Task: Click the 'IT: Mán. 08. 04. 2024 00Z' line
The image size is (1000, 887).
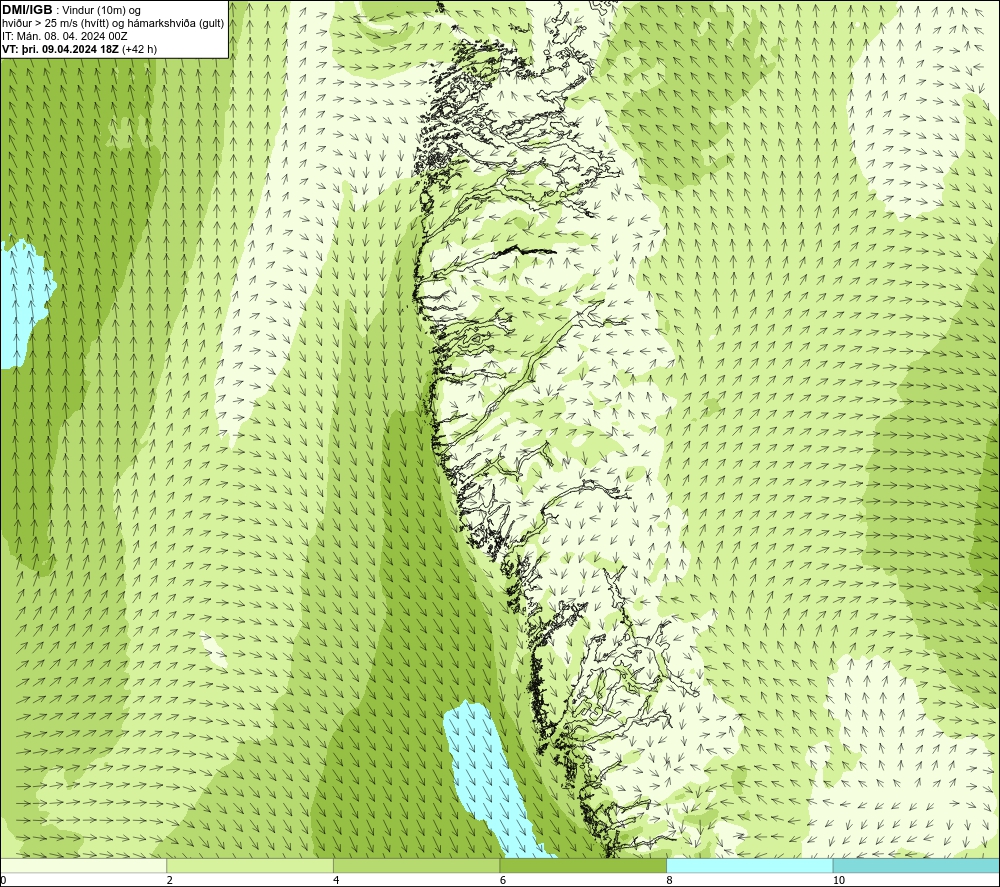Action: click(64, 36)
